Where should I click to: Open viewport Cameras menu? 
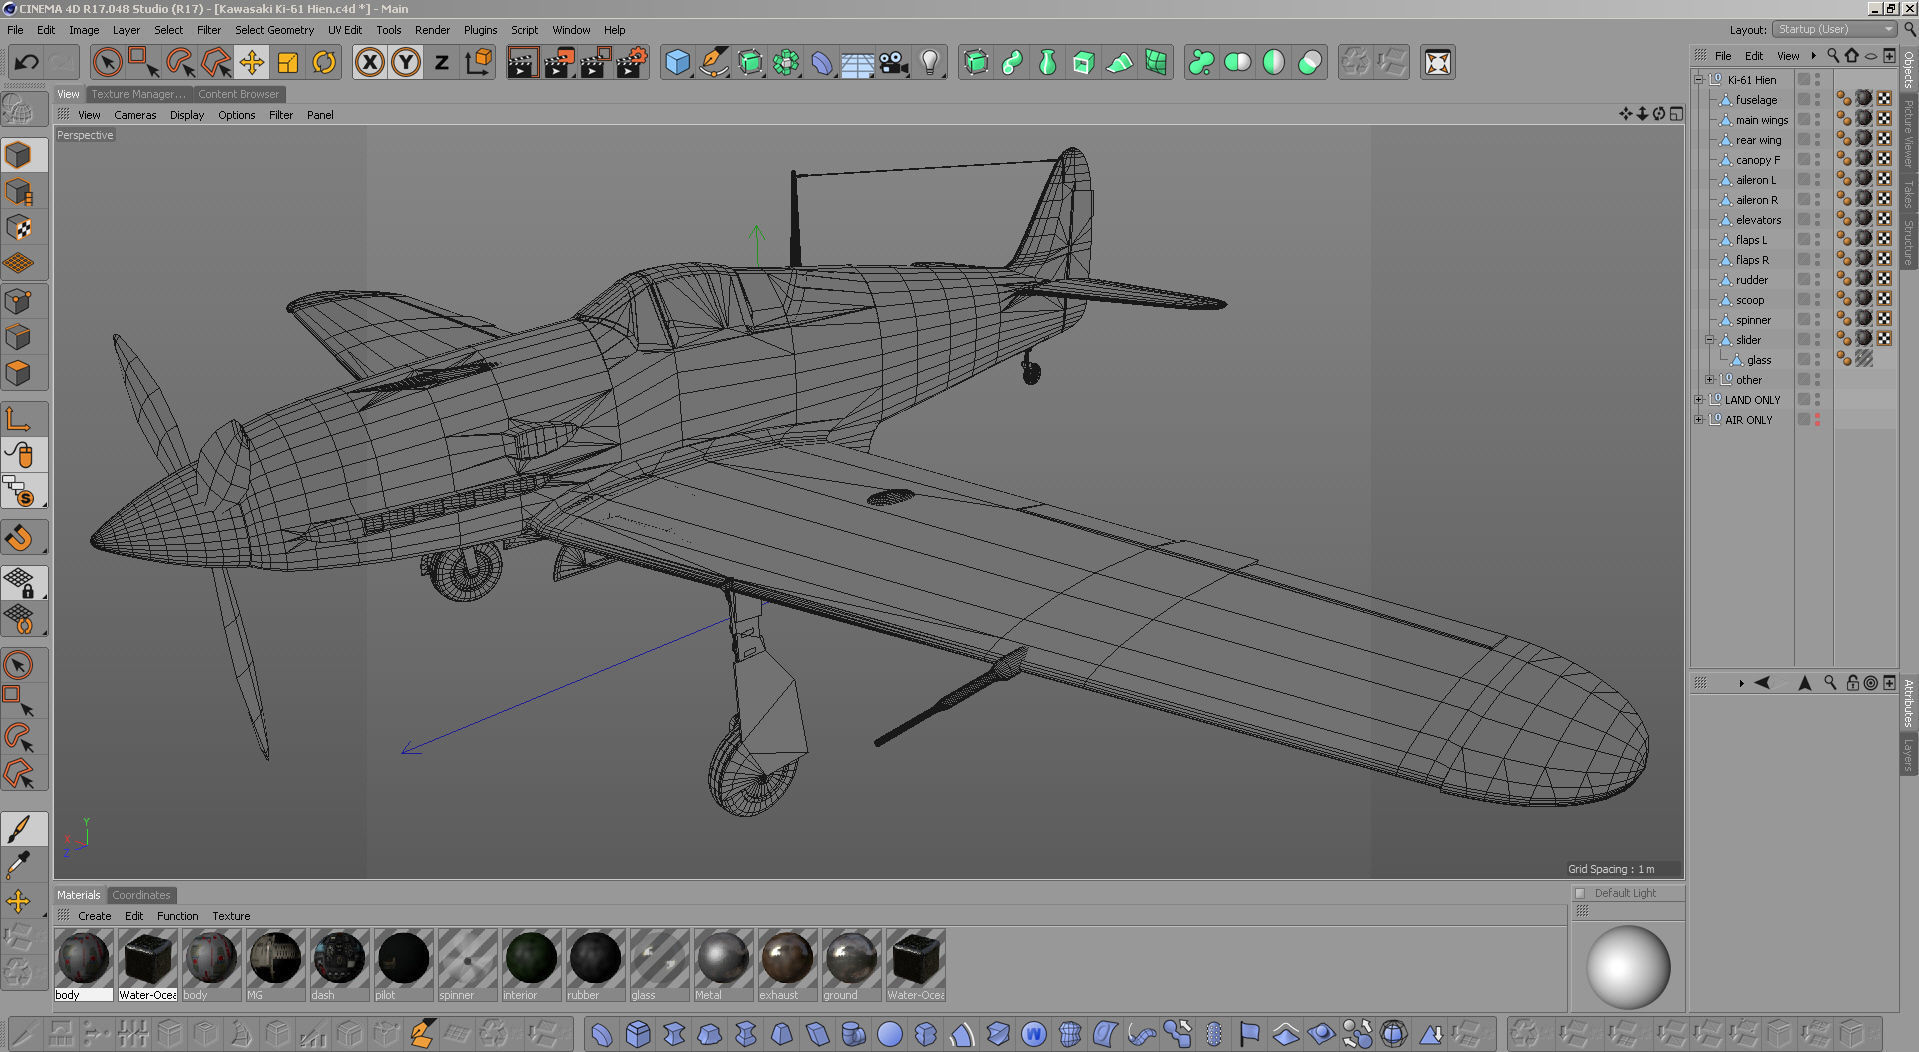point(135,115)
